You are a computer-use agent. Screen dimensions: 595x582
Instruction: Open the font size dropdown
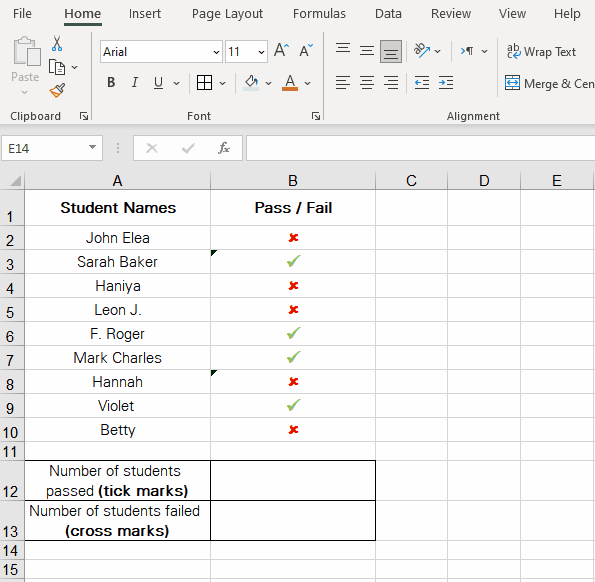tap(261, 52)
